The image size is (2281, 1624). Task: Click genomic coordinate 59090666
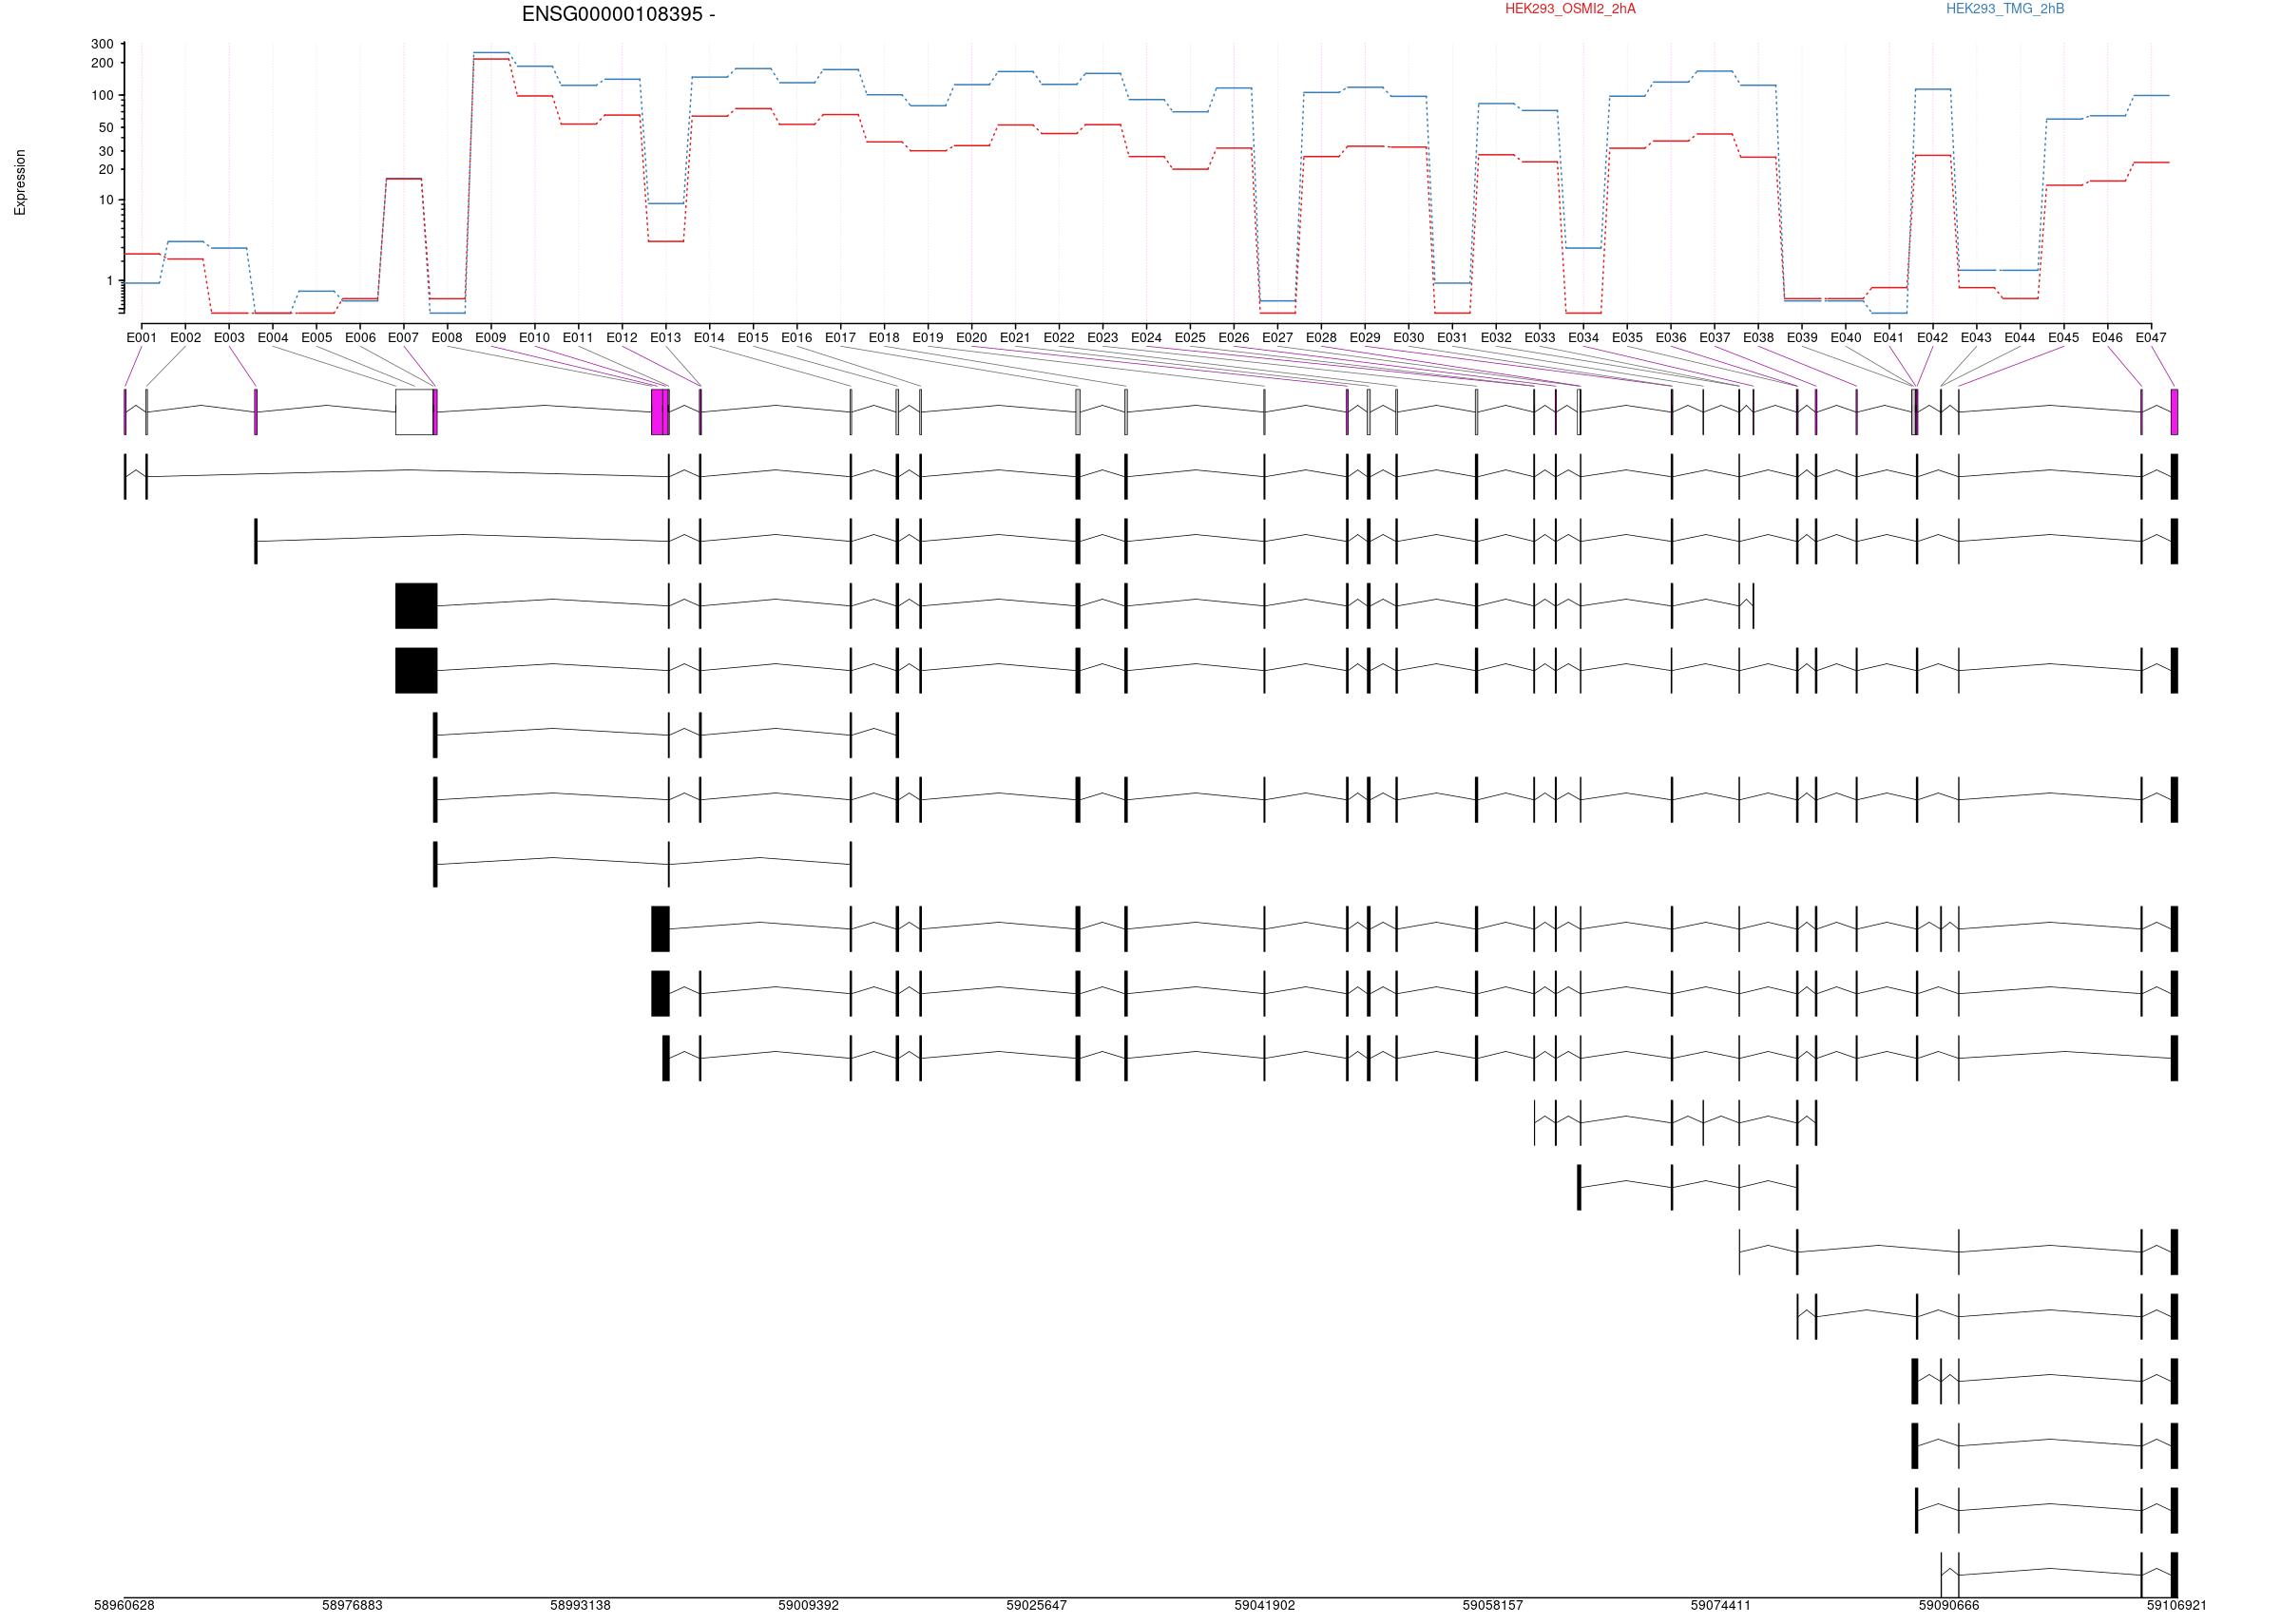coord(1948,1605)
